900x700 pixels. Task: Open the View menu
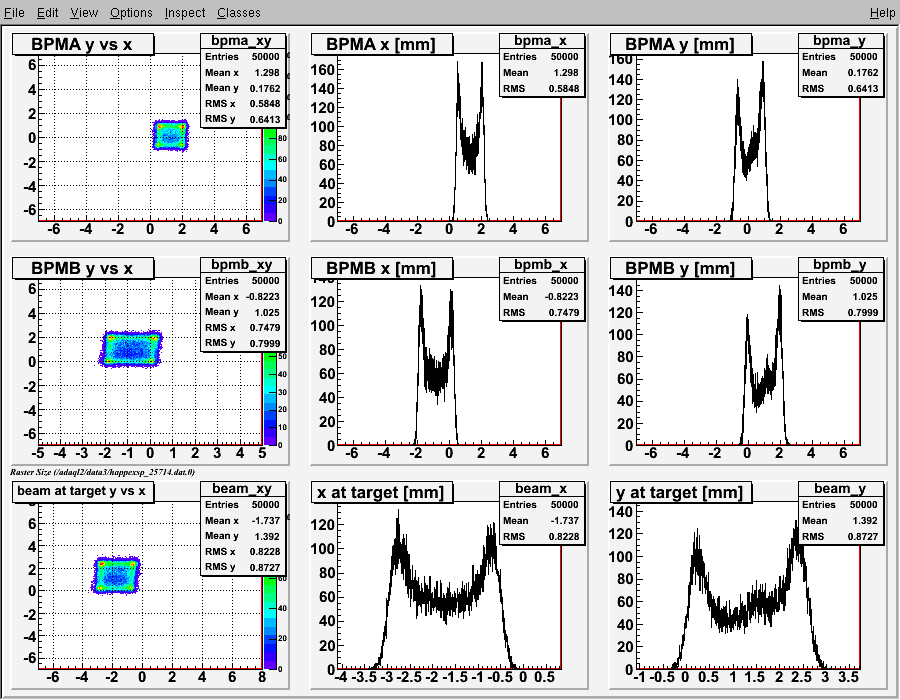click(84, 13)
